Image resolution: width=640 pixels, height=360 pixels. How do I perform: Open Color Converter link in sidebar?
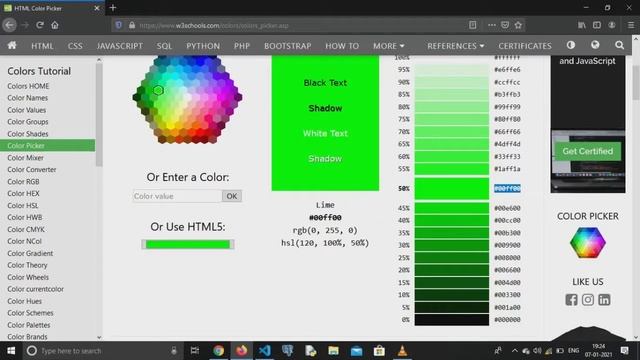[x=32, y=169]
